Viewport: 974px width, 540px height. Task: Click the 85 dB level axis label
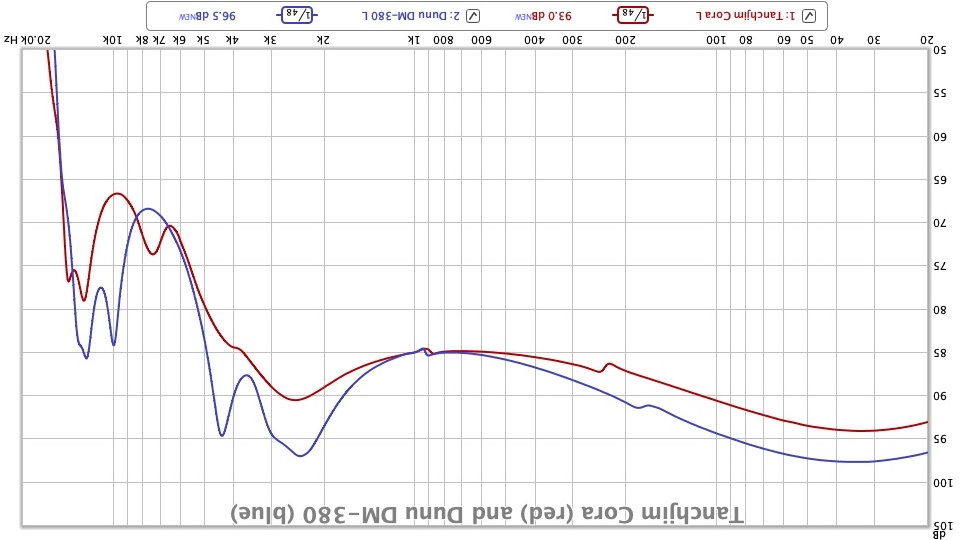(940, 353)
